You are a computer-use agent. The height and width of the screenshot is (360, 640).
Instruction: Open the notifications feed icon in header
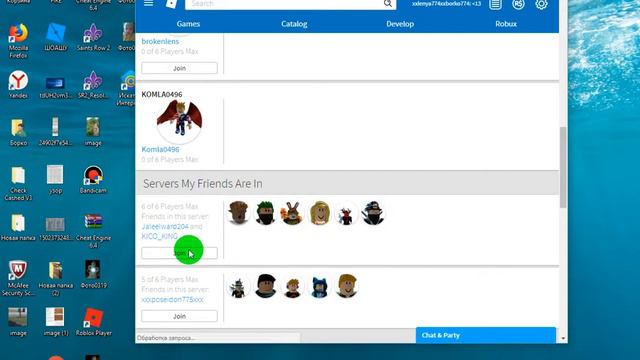coord(495,4)
